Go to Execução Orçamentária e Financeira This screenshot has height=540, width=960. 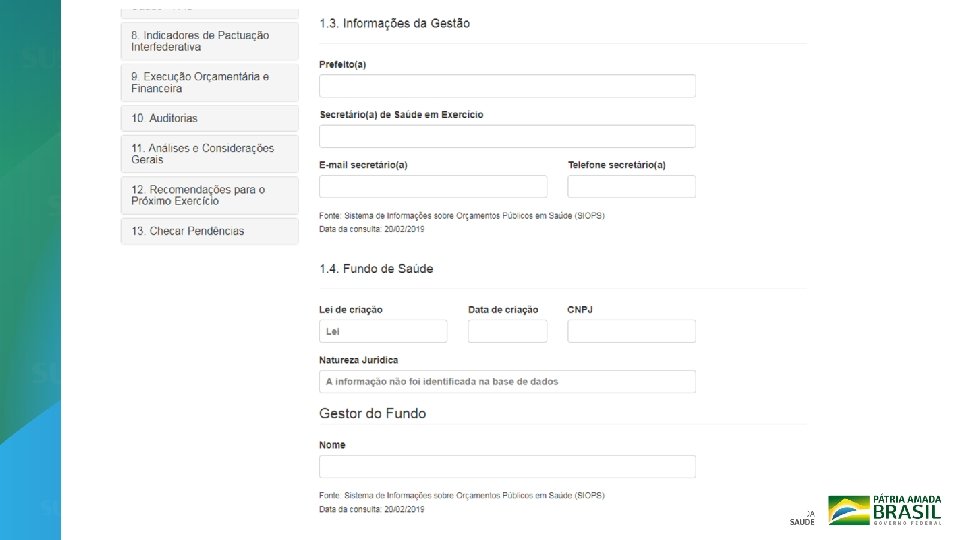[209, 82]
